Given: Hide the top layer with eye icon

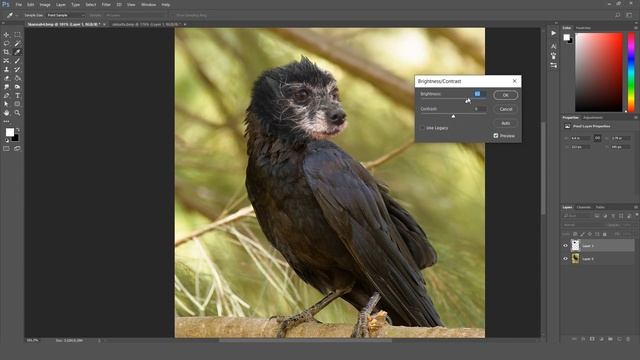Looking at the screenshot, I should (x=565, y=246).
